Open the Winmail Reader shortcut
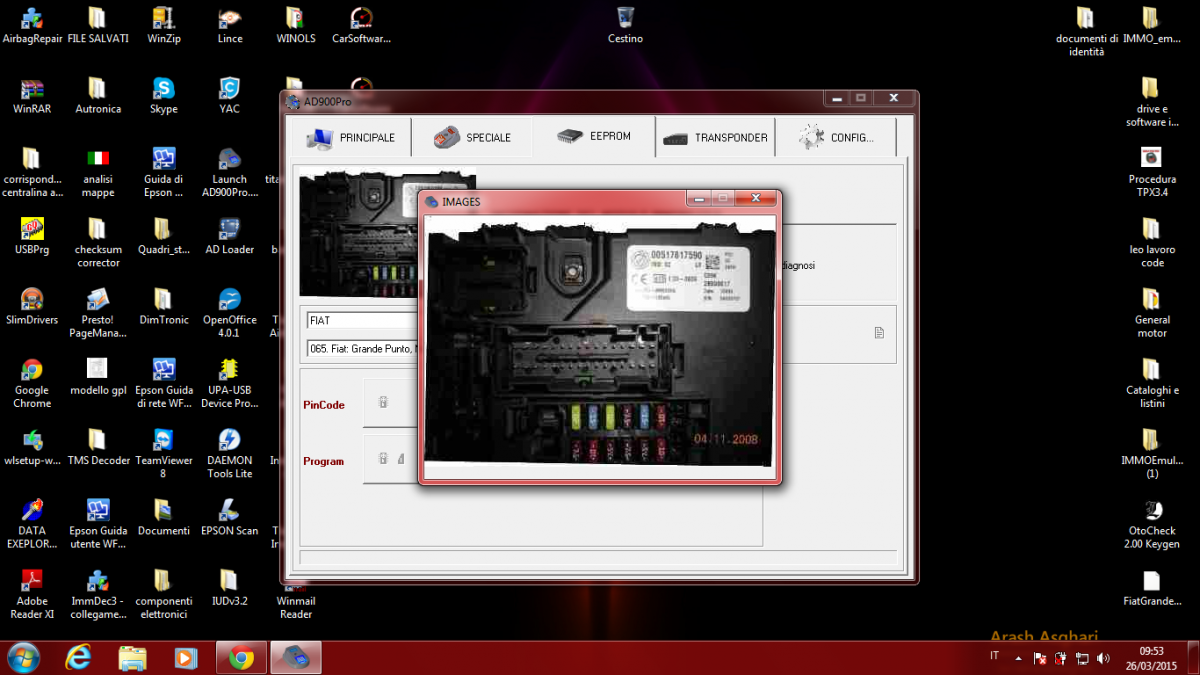Screen dimensions: 1200x675 pyautogui.click(x=296, y=603)
